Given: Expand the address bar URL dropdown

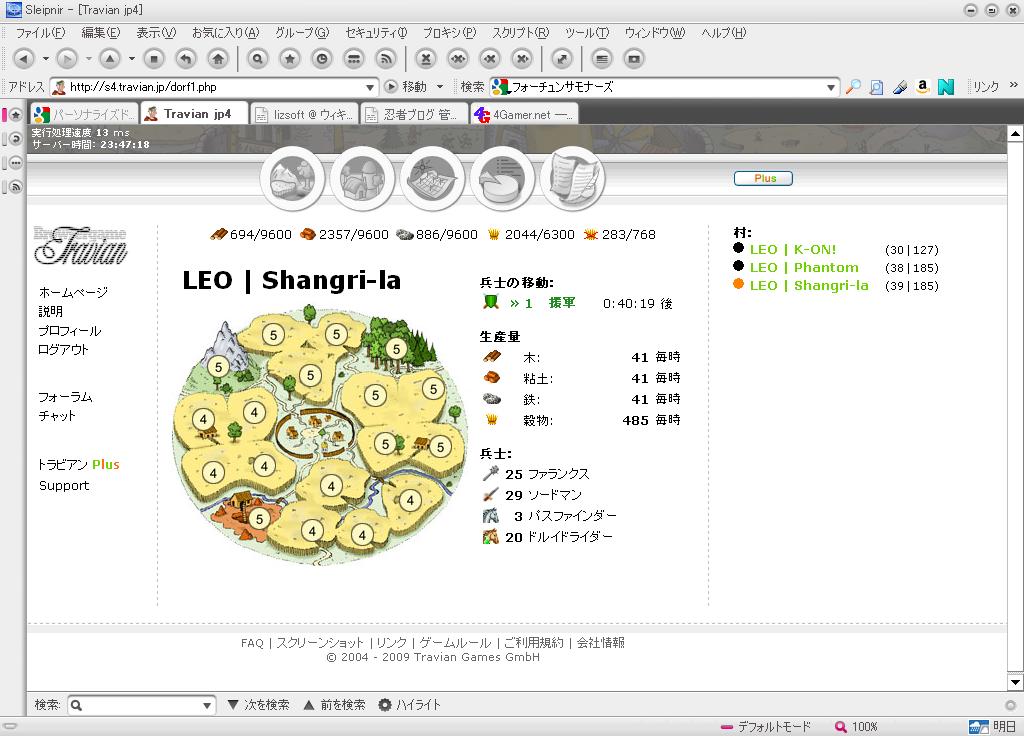Looking at the screenshot, I should point(370,87).
